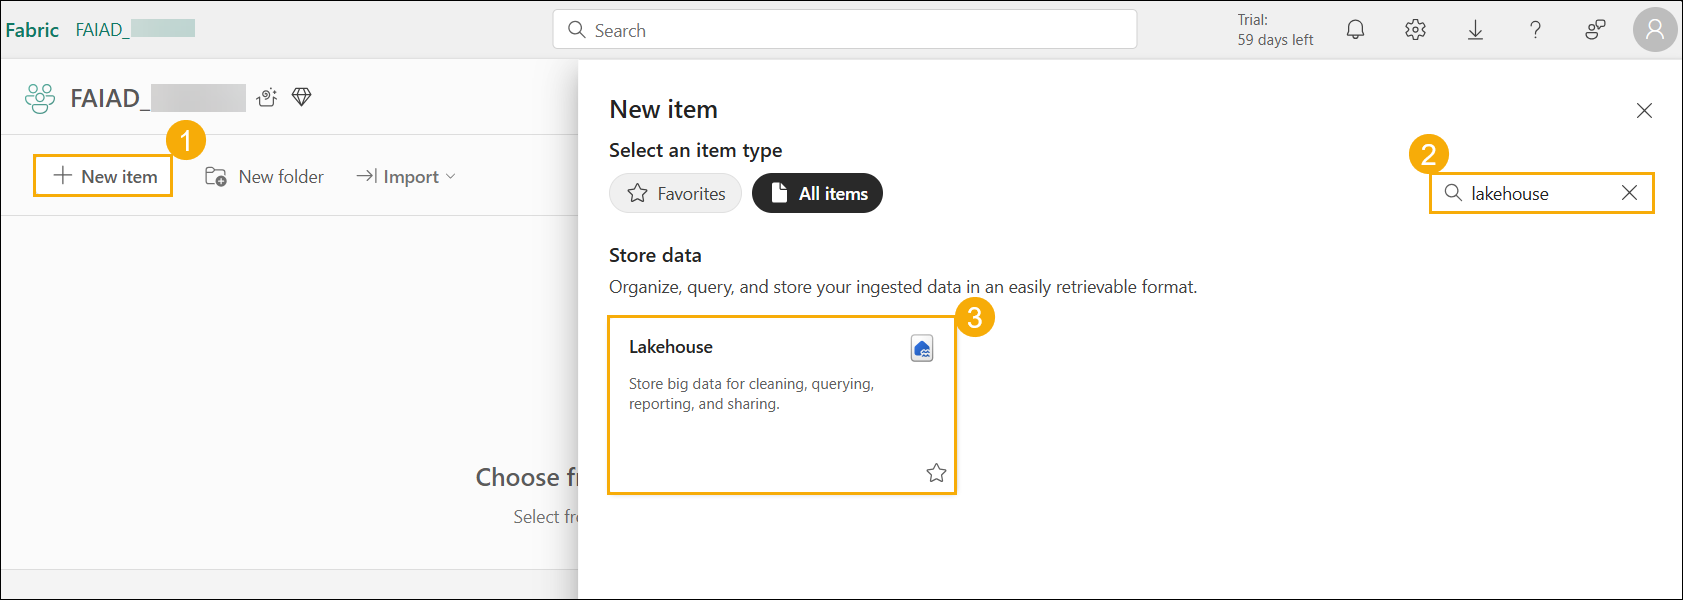Switch to the Favorites filter
This screenshot has height=600, width=1683.
[x=676, y=193]
